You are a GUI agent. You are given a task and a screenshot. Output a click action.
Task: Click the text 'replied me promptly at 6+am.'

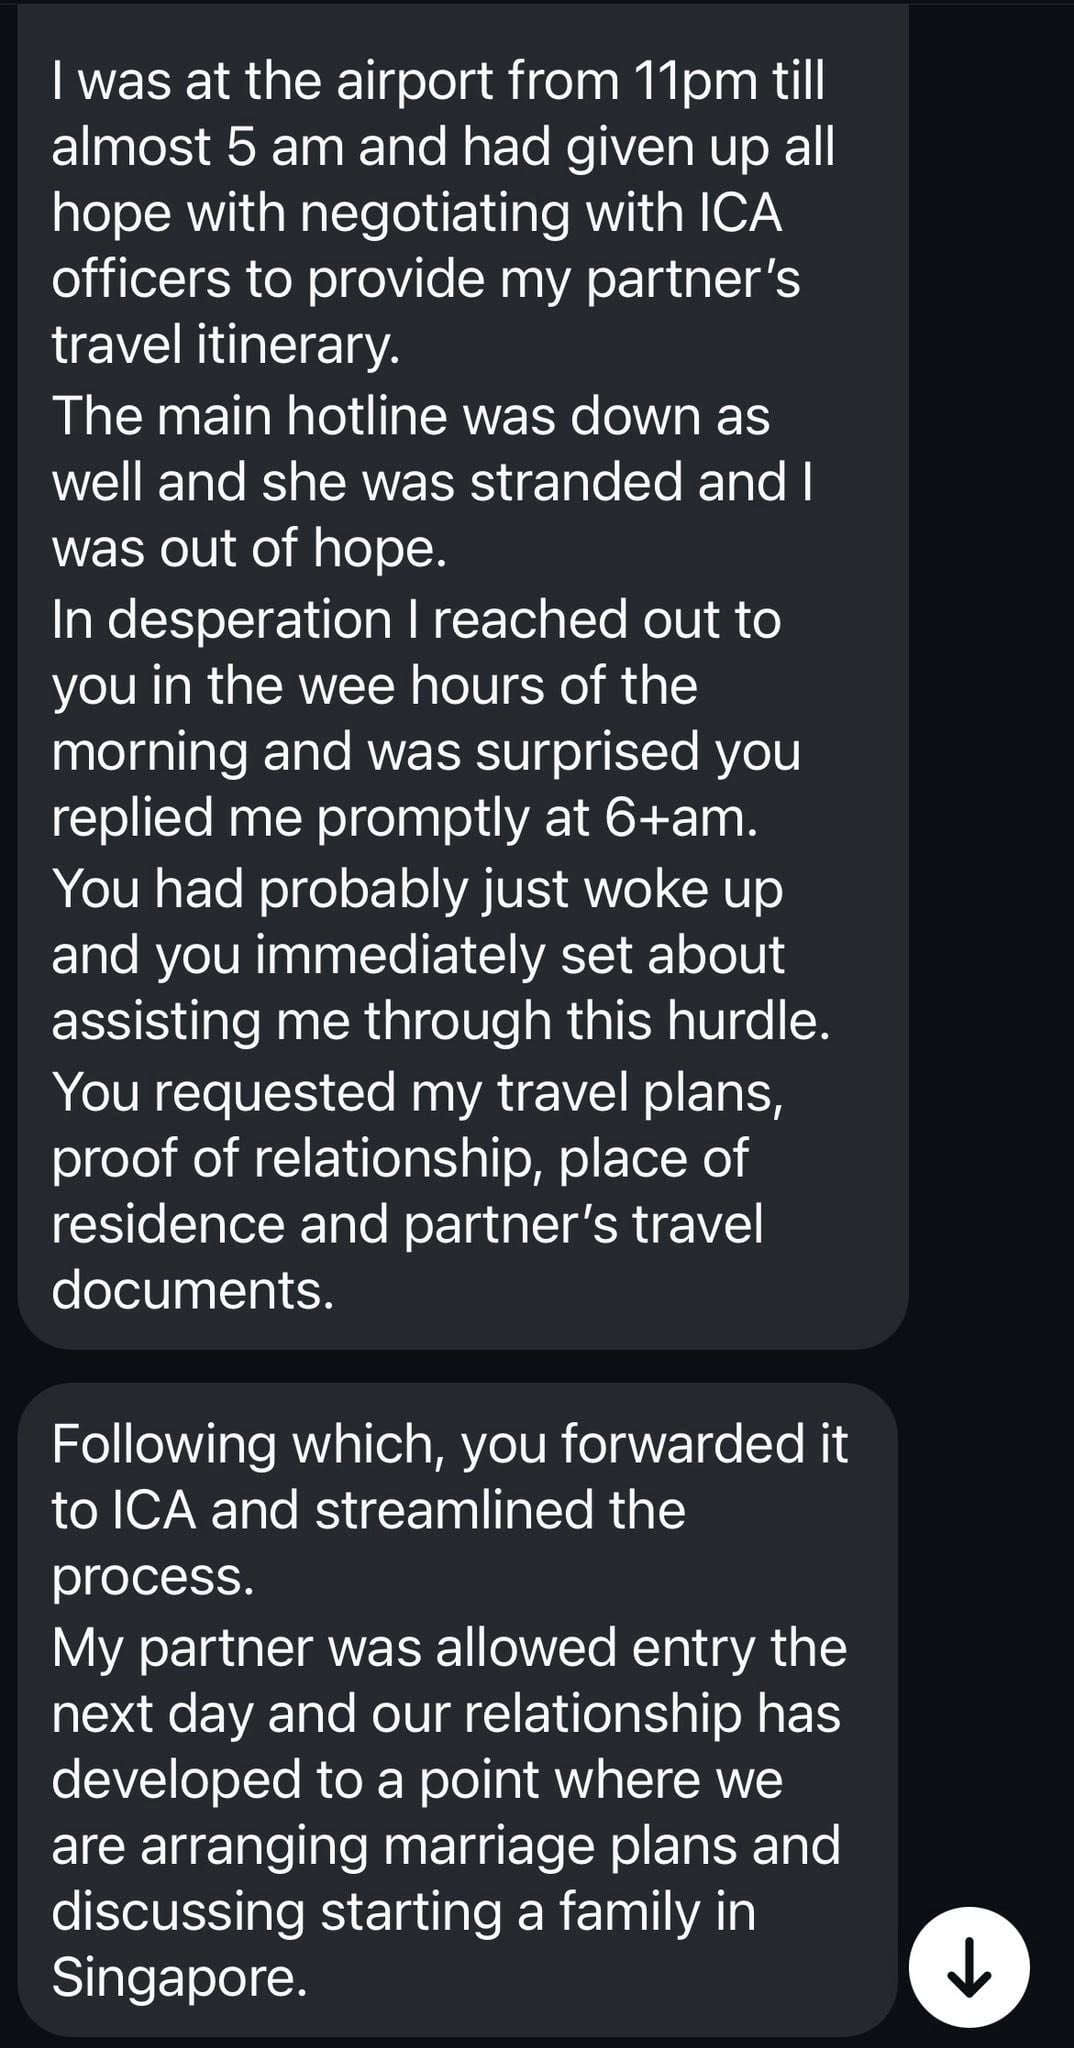pos(405,818)
